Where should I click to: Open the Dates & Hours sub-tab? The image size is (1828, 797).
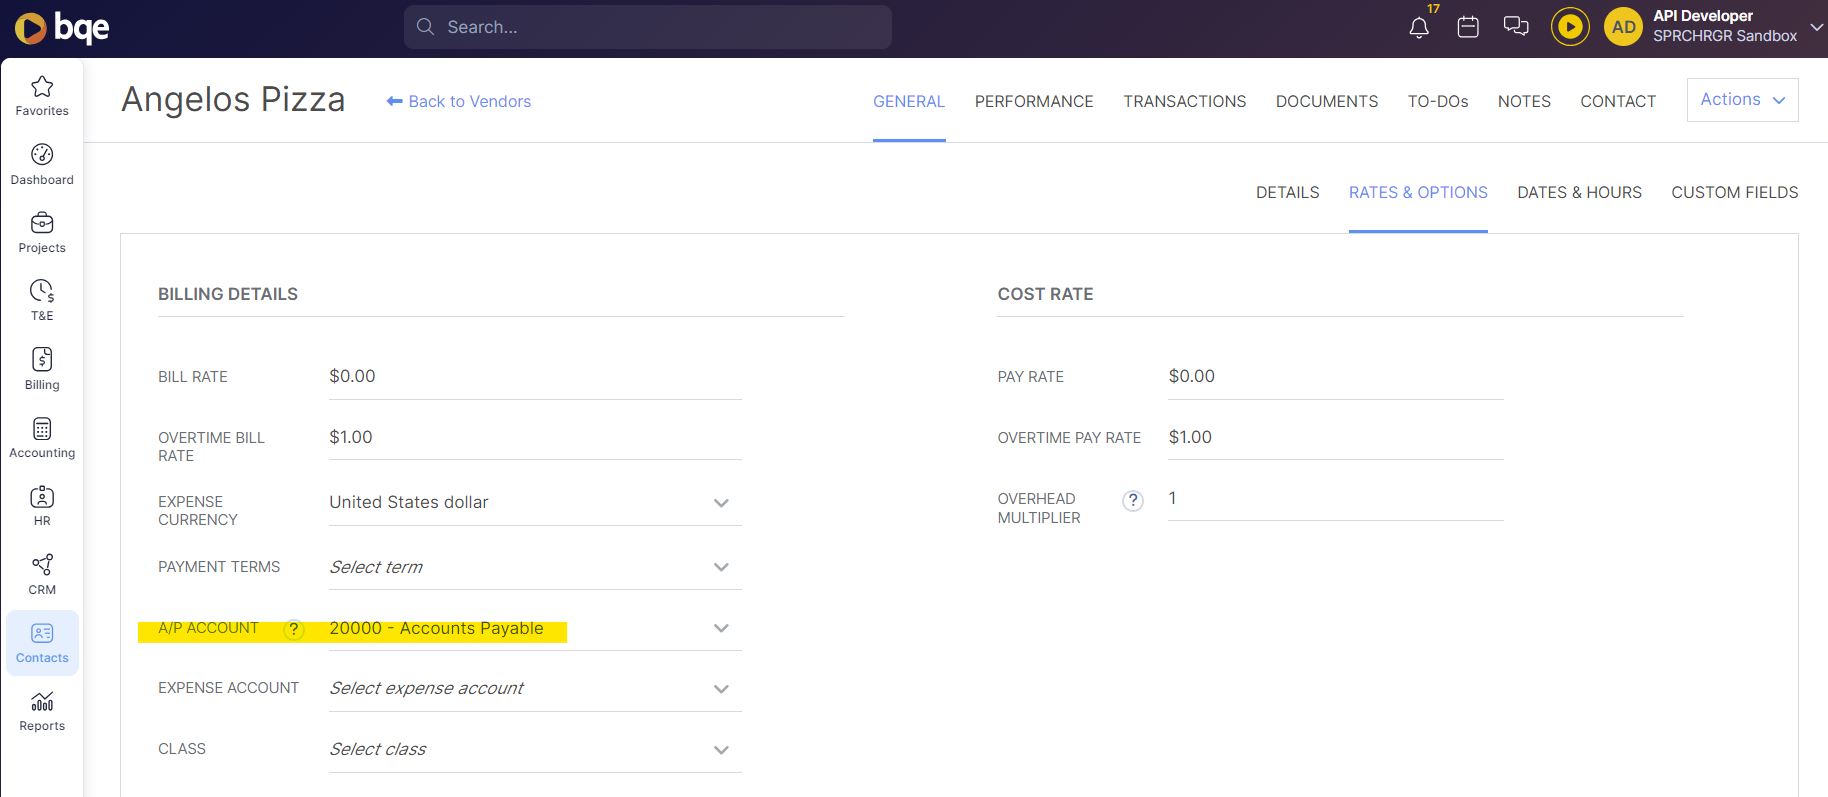[1580, 192]
